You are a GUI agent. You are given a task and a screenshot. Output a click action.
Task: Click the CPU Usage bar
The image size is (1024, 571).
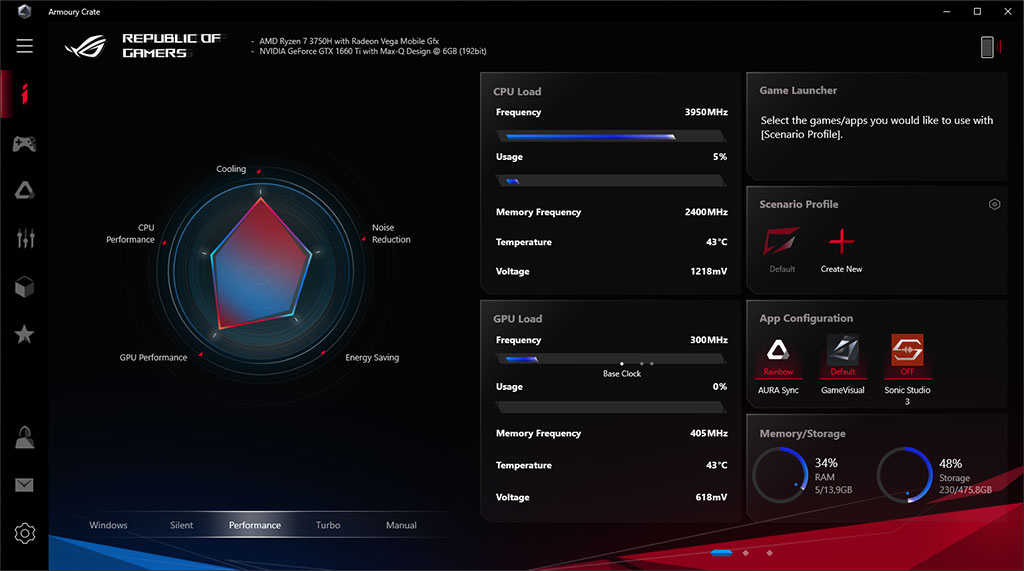611,180
